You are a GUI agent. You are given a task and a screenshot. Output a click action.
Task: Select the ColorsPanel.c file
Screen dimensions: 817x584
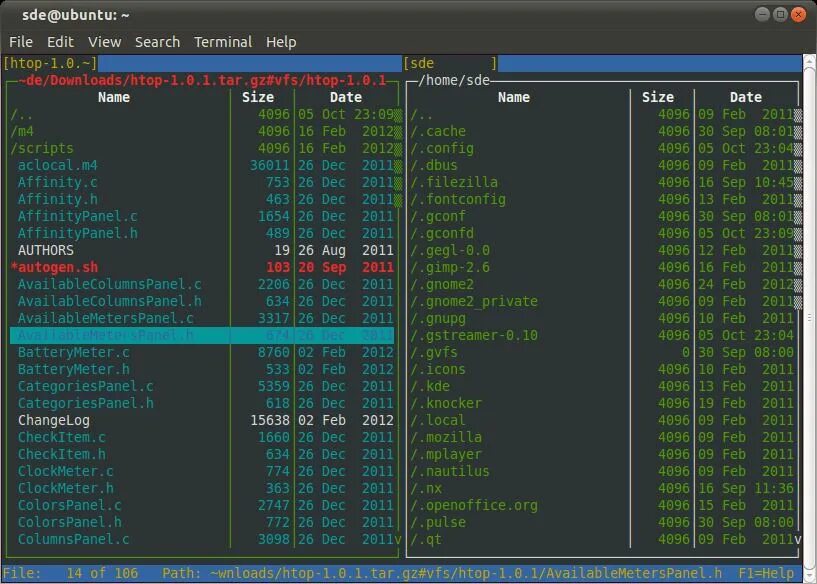(x=202, y=506)
